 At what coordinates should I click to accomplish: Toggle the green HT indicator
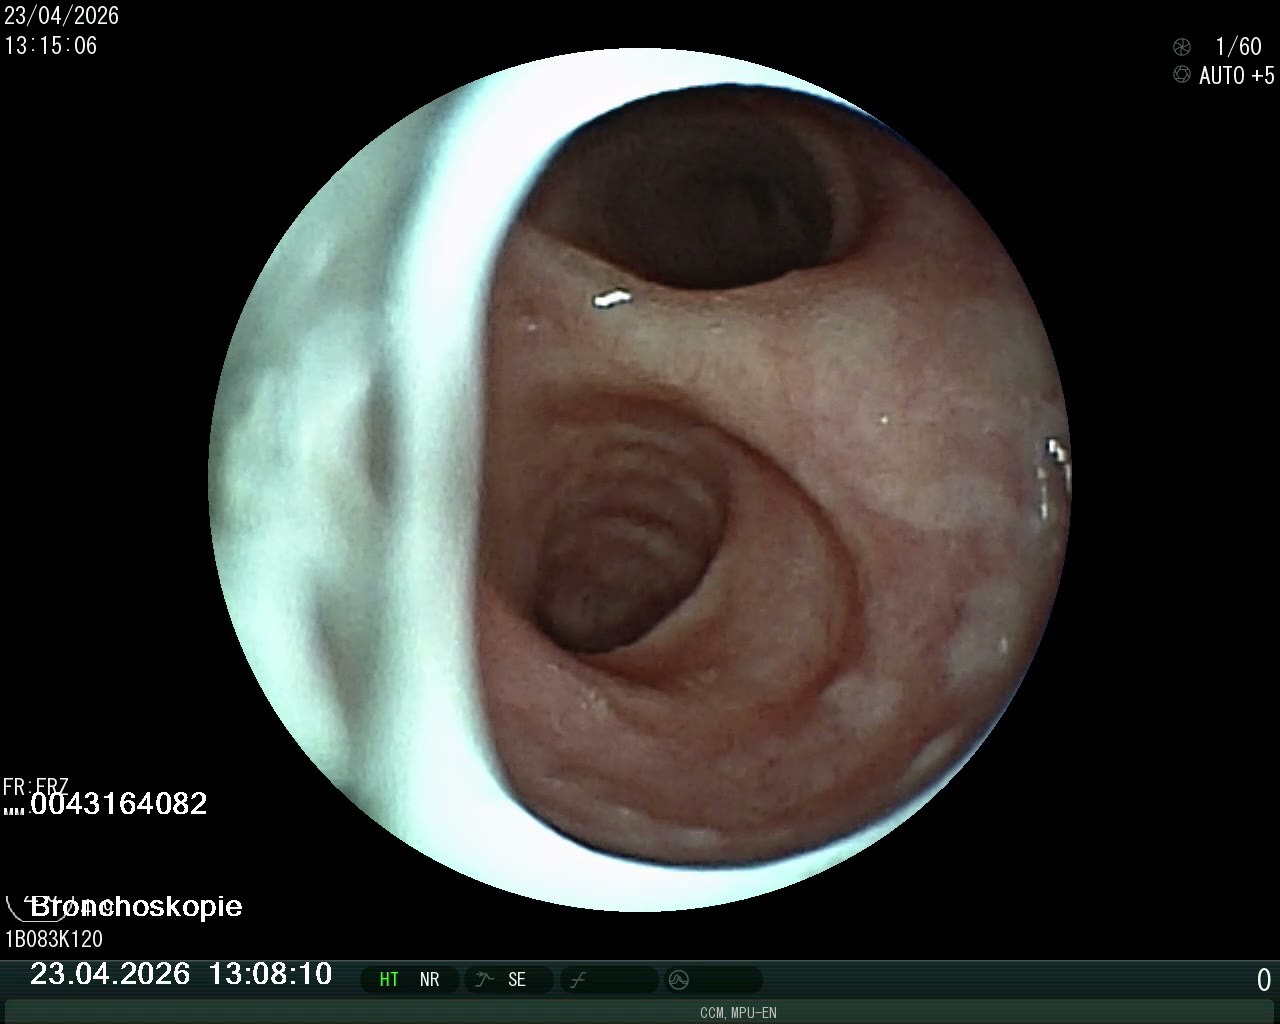(389, 980)
